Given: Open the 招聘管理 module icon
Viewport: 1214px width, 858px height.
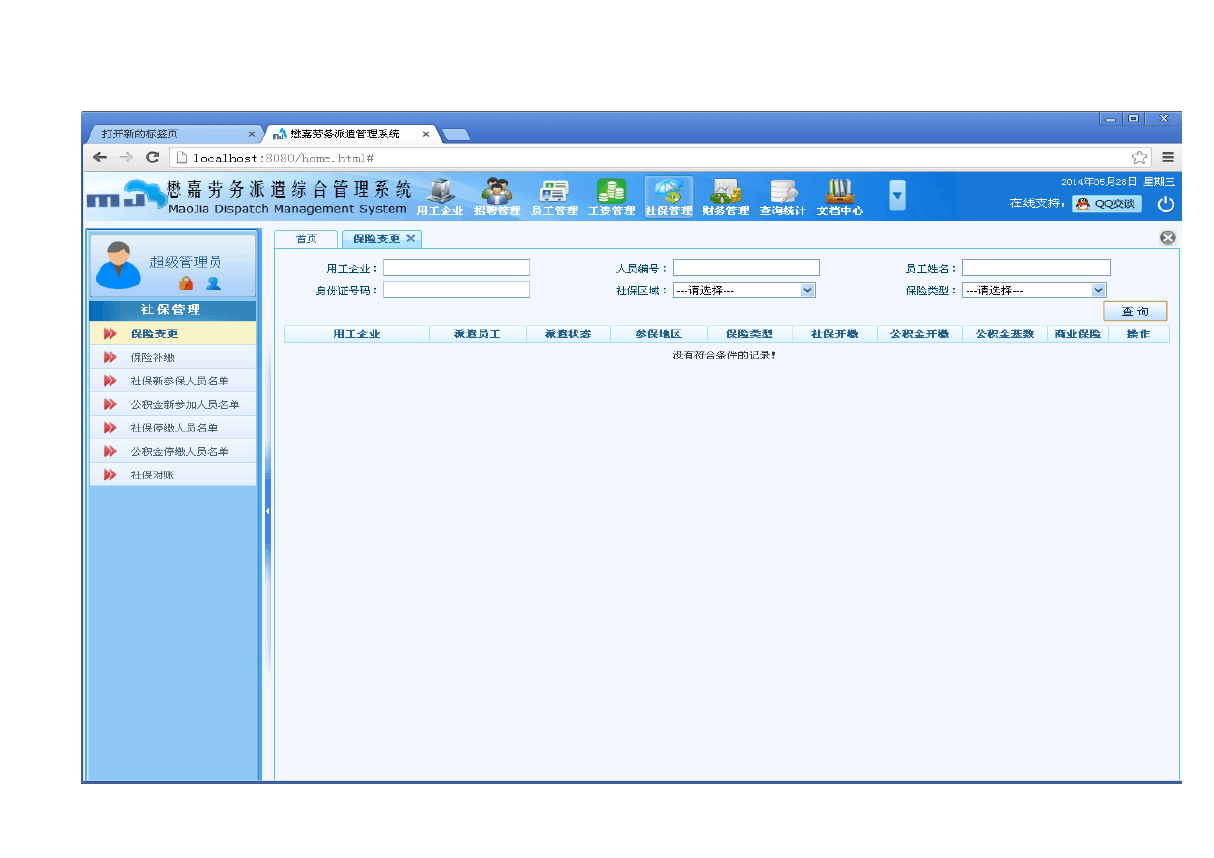Looking at the screenshot, I should (497, 197).
